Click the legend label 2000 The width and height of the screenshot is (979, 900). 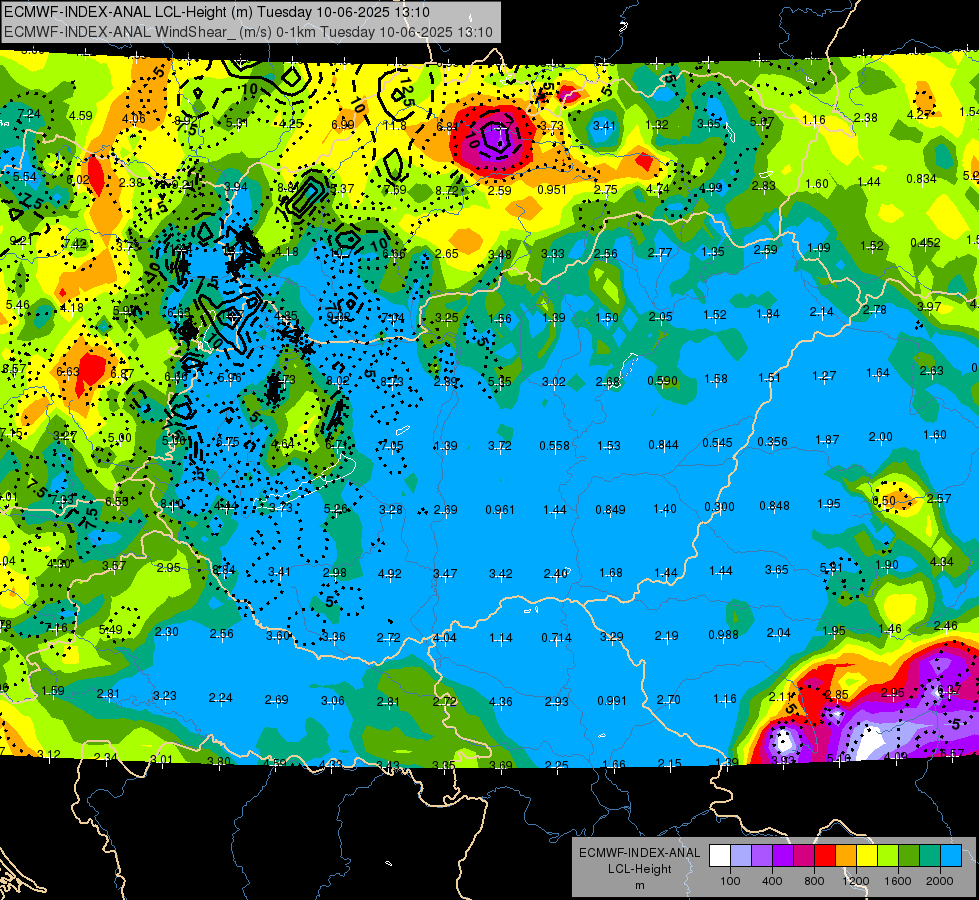(x=939, y=881)
